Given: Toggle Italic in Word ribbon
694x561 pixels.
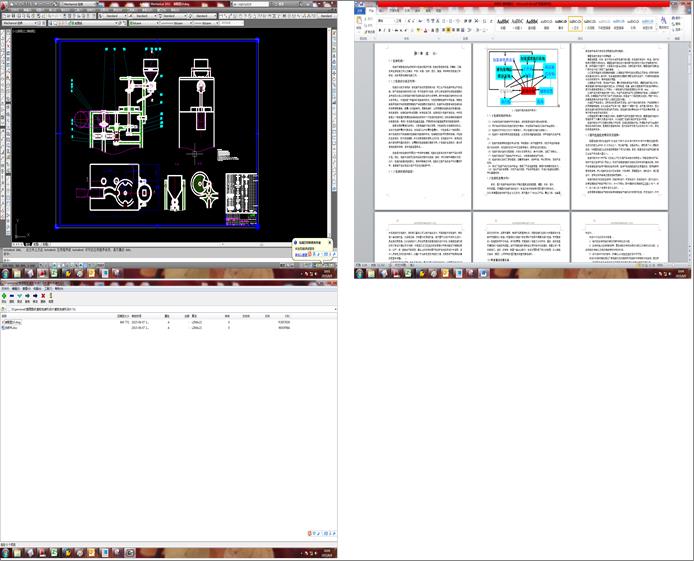Looking at the screenshot, I should [x=384, y=30].
